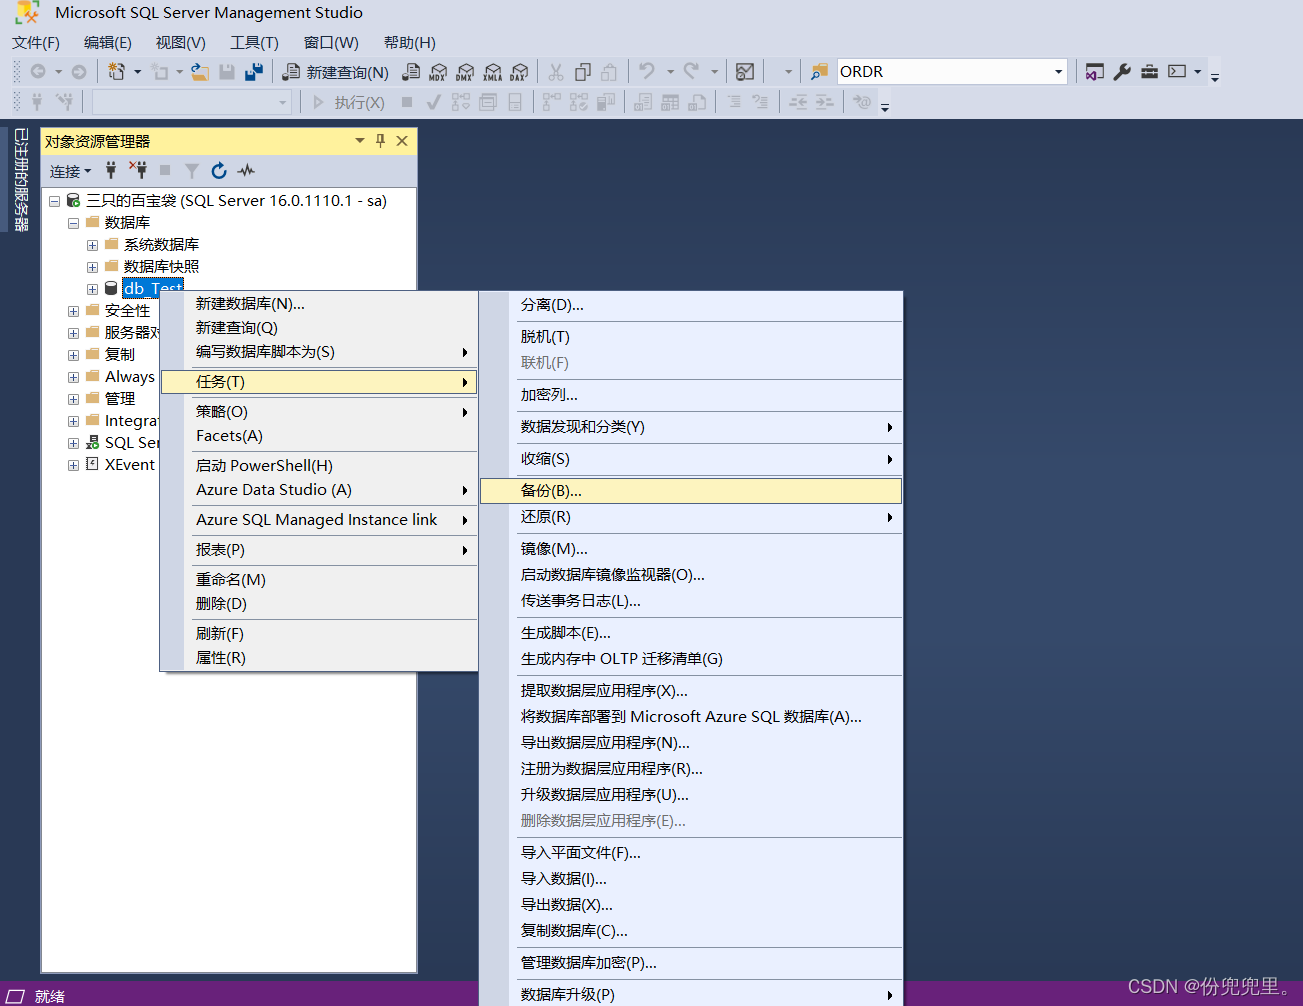
Task: Click Disconnect plug icon in Object Explorer
Action: point(138,171)
